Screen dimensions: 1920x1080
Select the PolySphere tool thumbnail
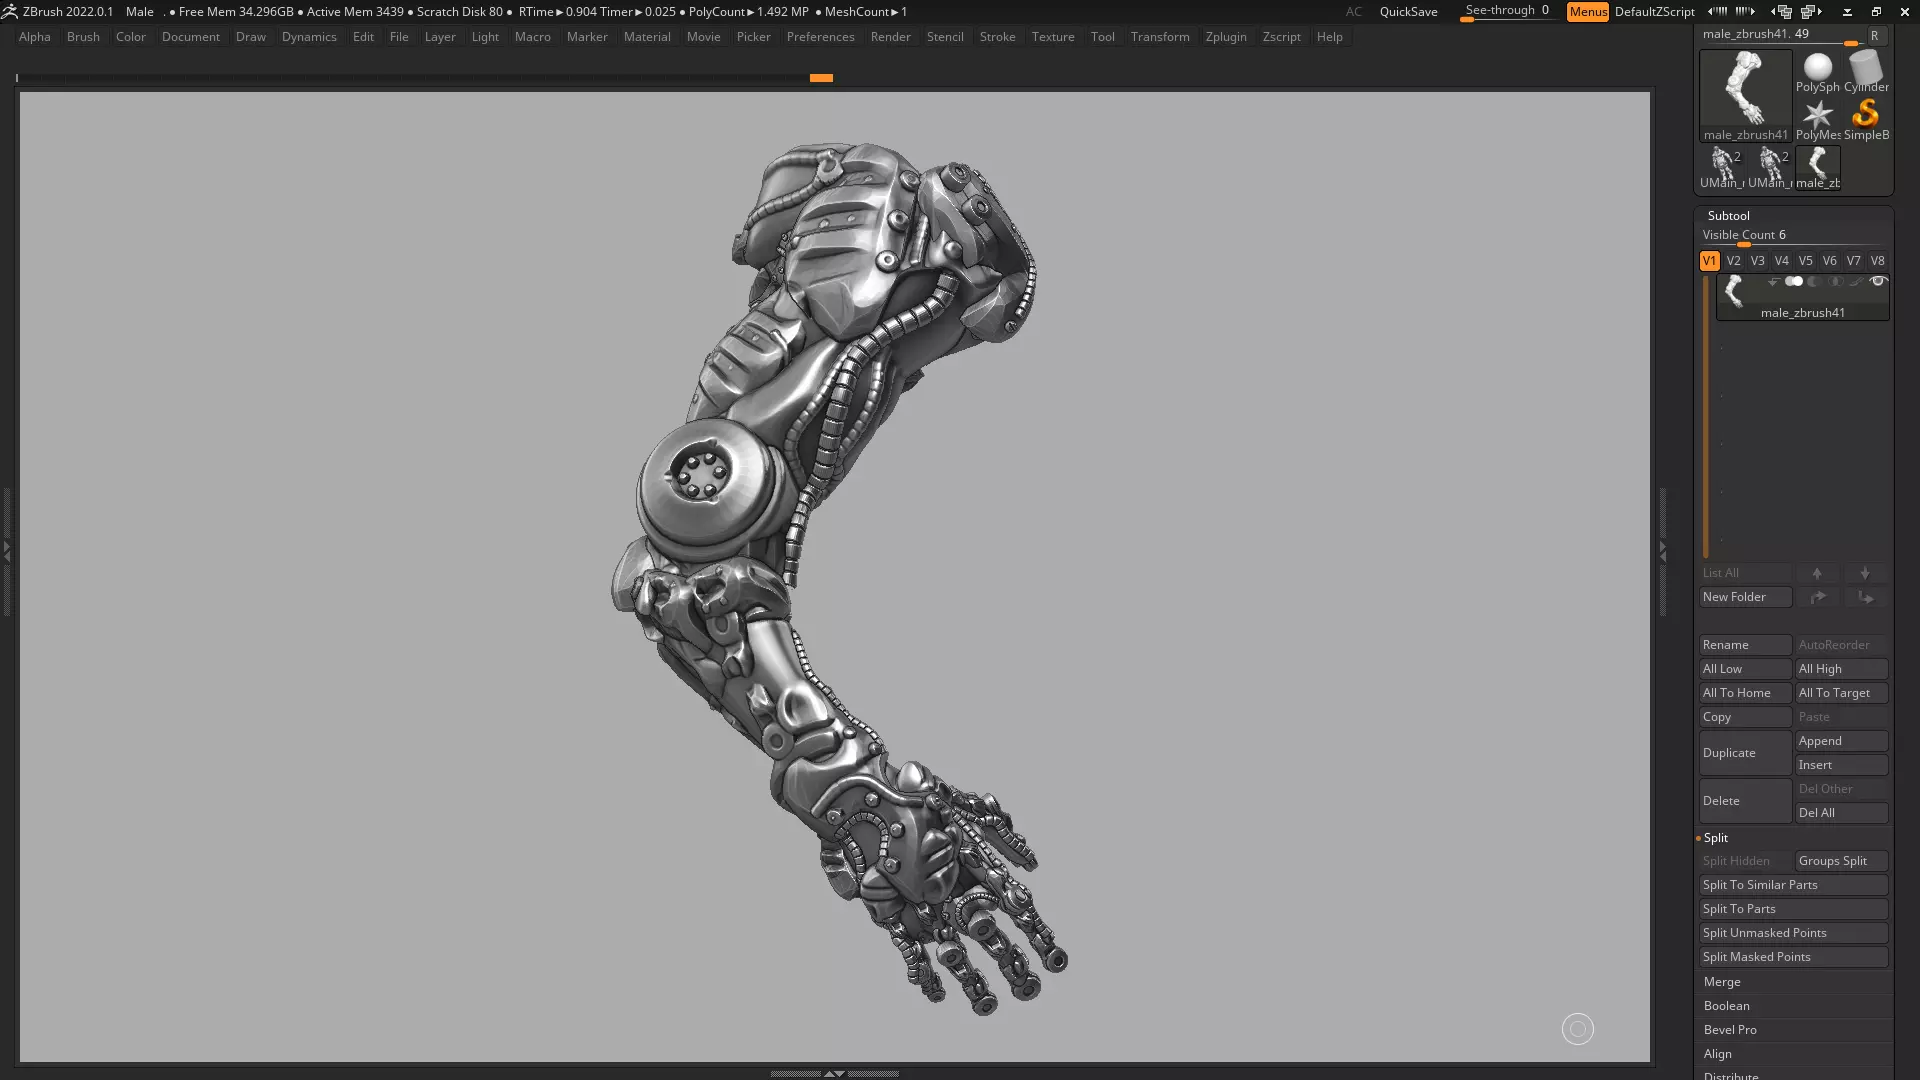pyautogui.click(x=1817, y=69)
